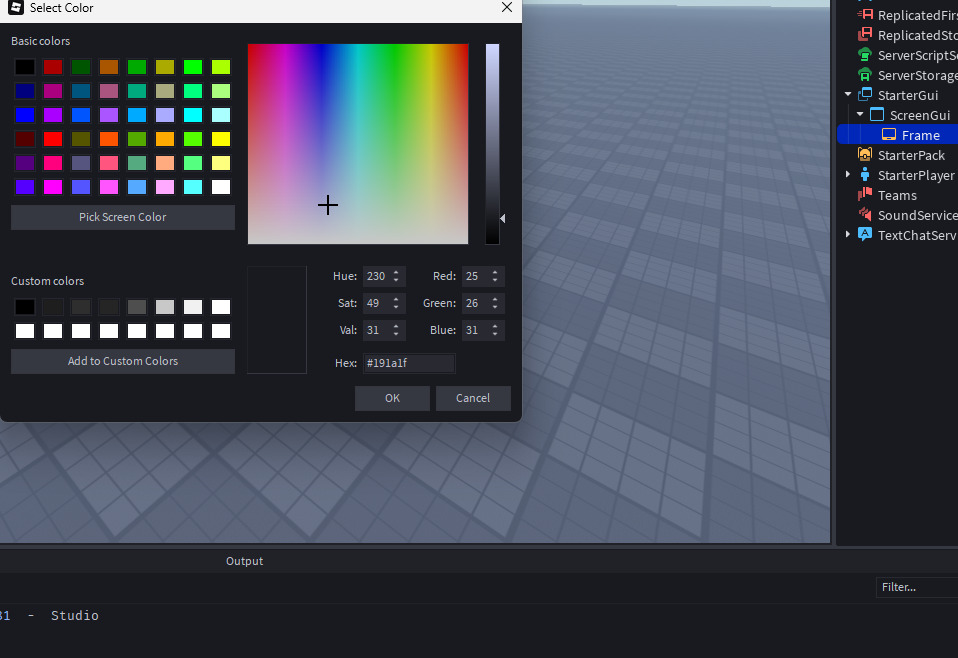Viewport: 958px width, 658px height.
Task: Click the brightness value slider bar
Action: [492, 144]
